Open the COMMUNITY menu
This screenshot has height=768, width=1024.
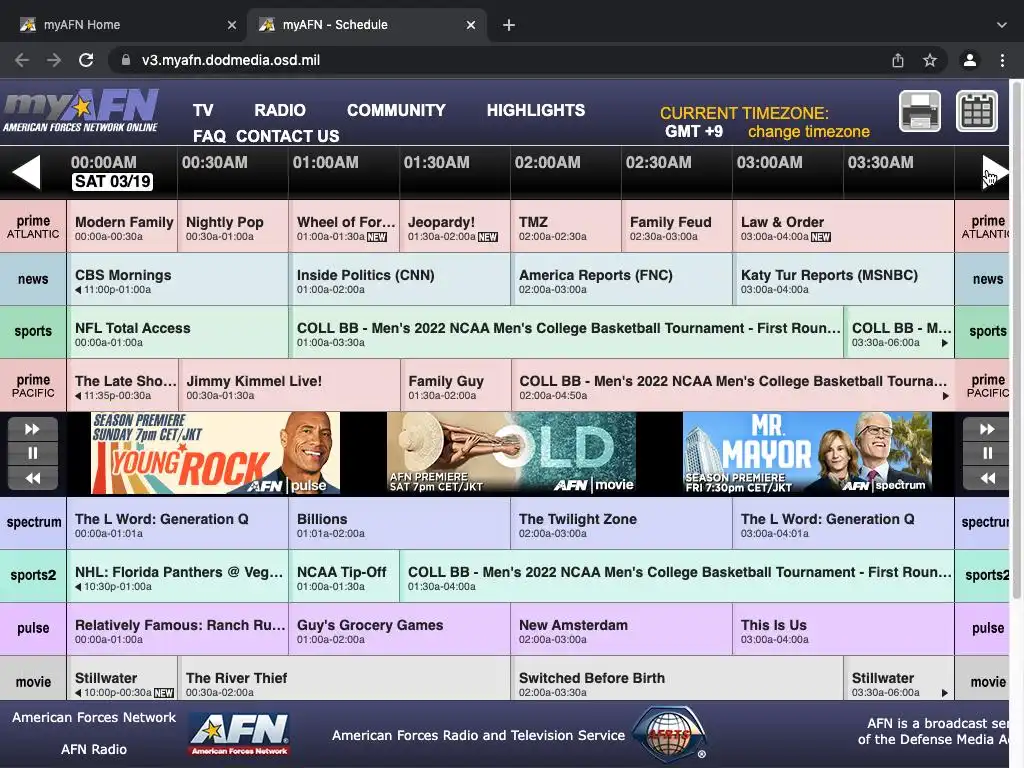pos(396,110)
